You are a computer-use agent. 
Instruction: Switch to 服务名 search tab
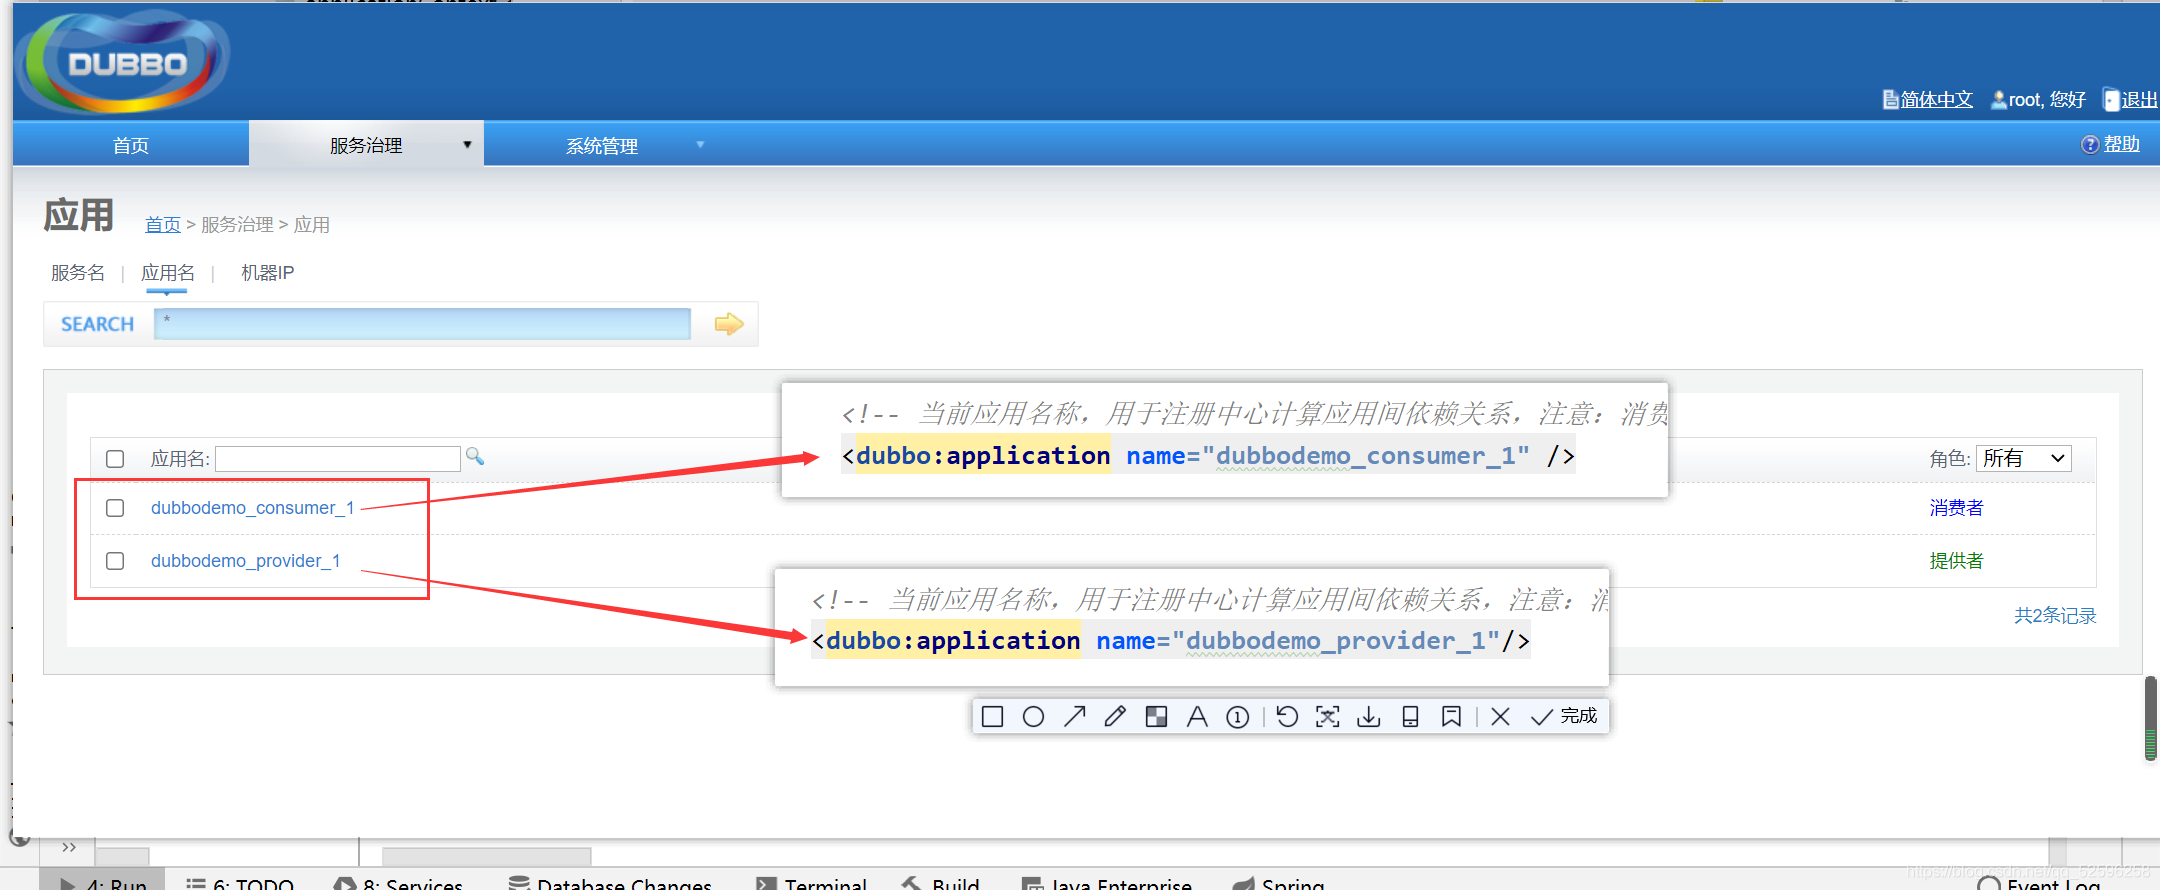[78, 273]
